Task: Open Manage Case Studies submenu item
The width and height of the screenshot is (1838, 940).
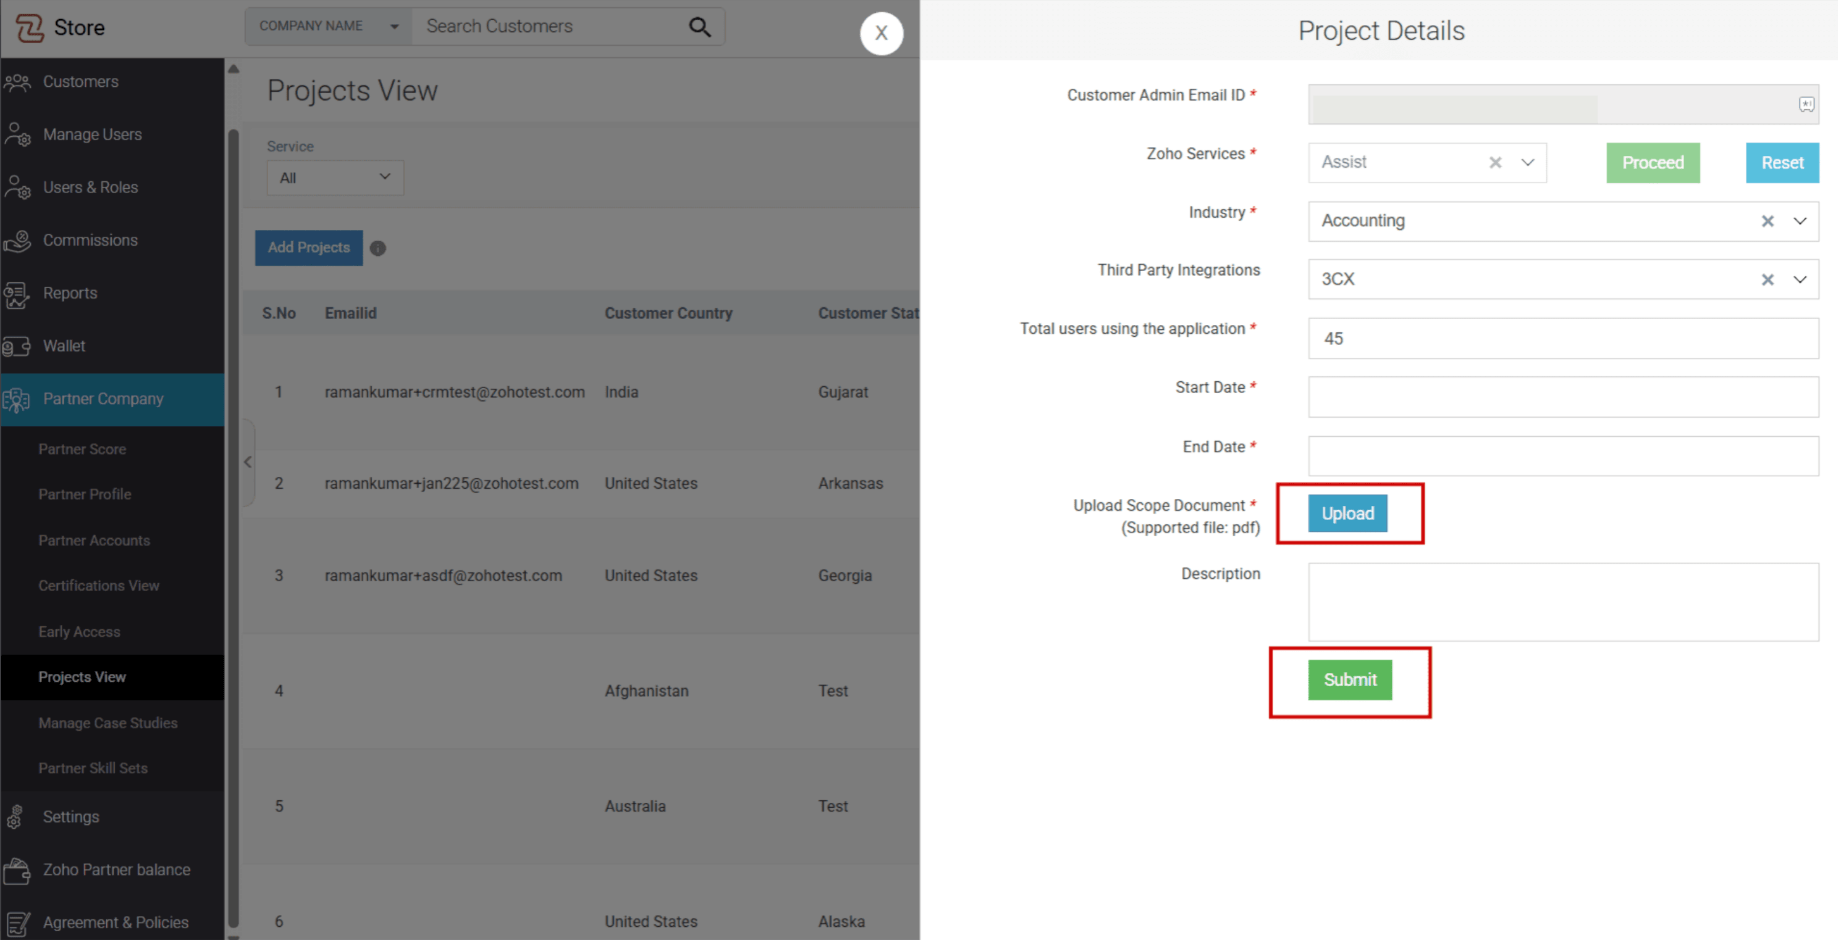Action: [x=108, y=723]
